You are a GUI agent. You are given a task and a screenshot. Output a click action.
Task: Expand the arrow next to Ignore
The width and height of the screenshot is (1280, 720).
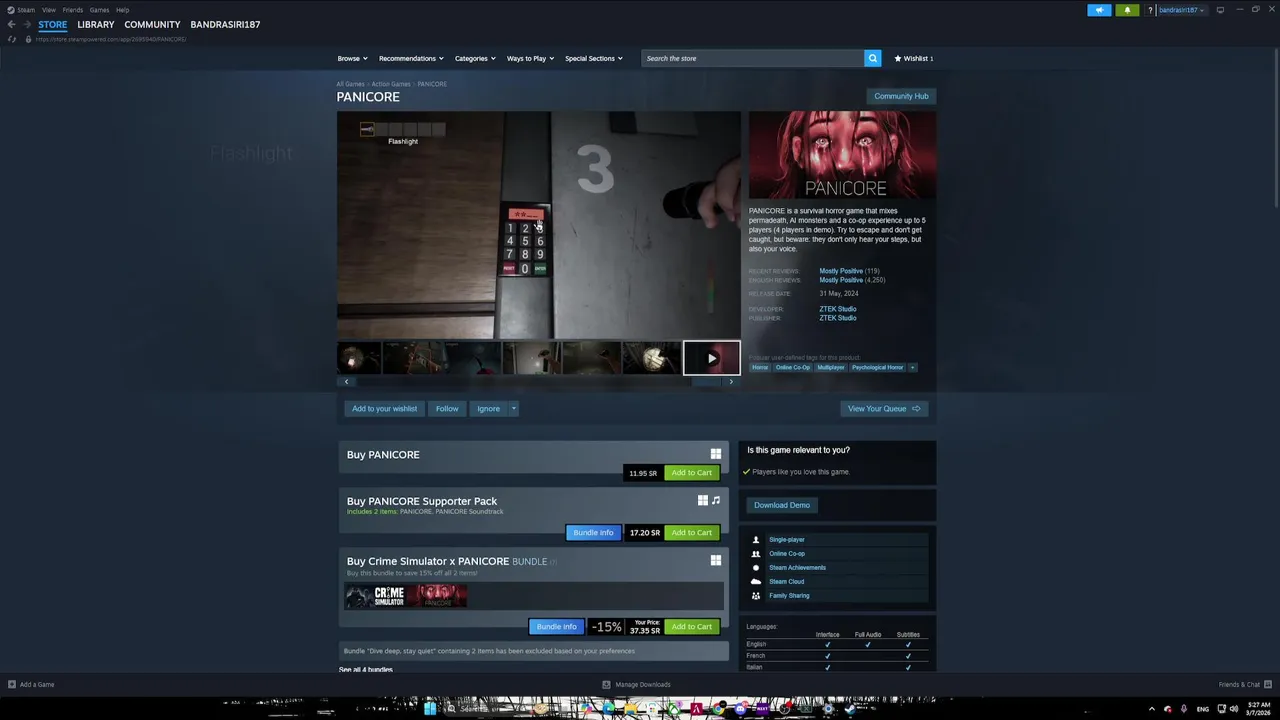(x=514, y=408)
